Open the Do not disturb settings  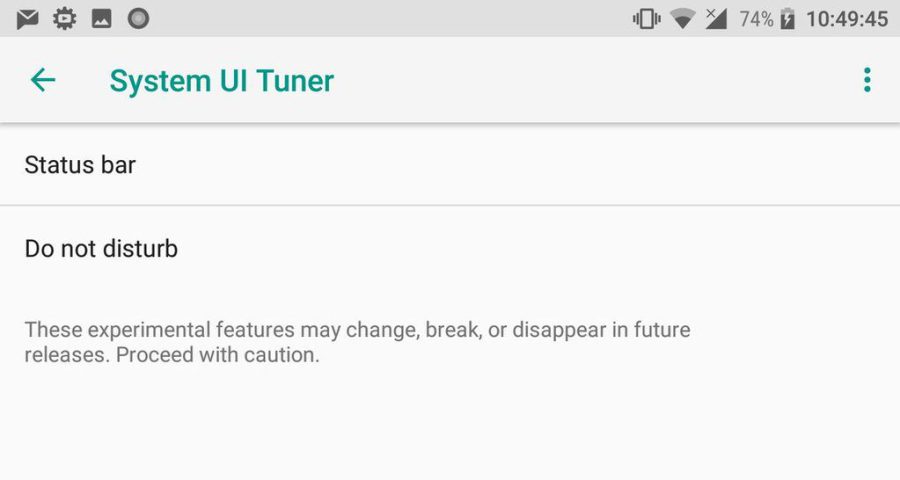tap(101, 248)
